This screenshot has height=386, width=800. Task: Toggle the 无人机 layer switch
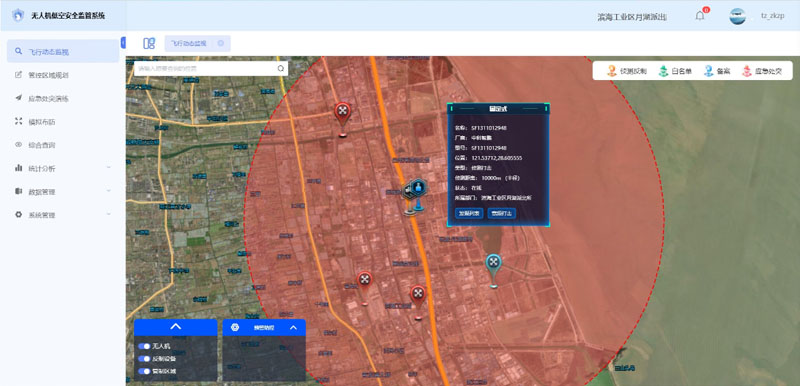point(144,346)
